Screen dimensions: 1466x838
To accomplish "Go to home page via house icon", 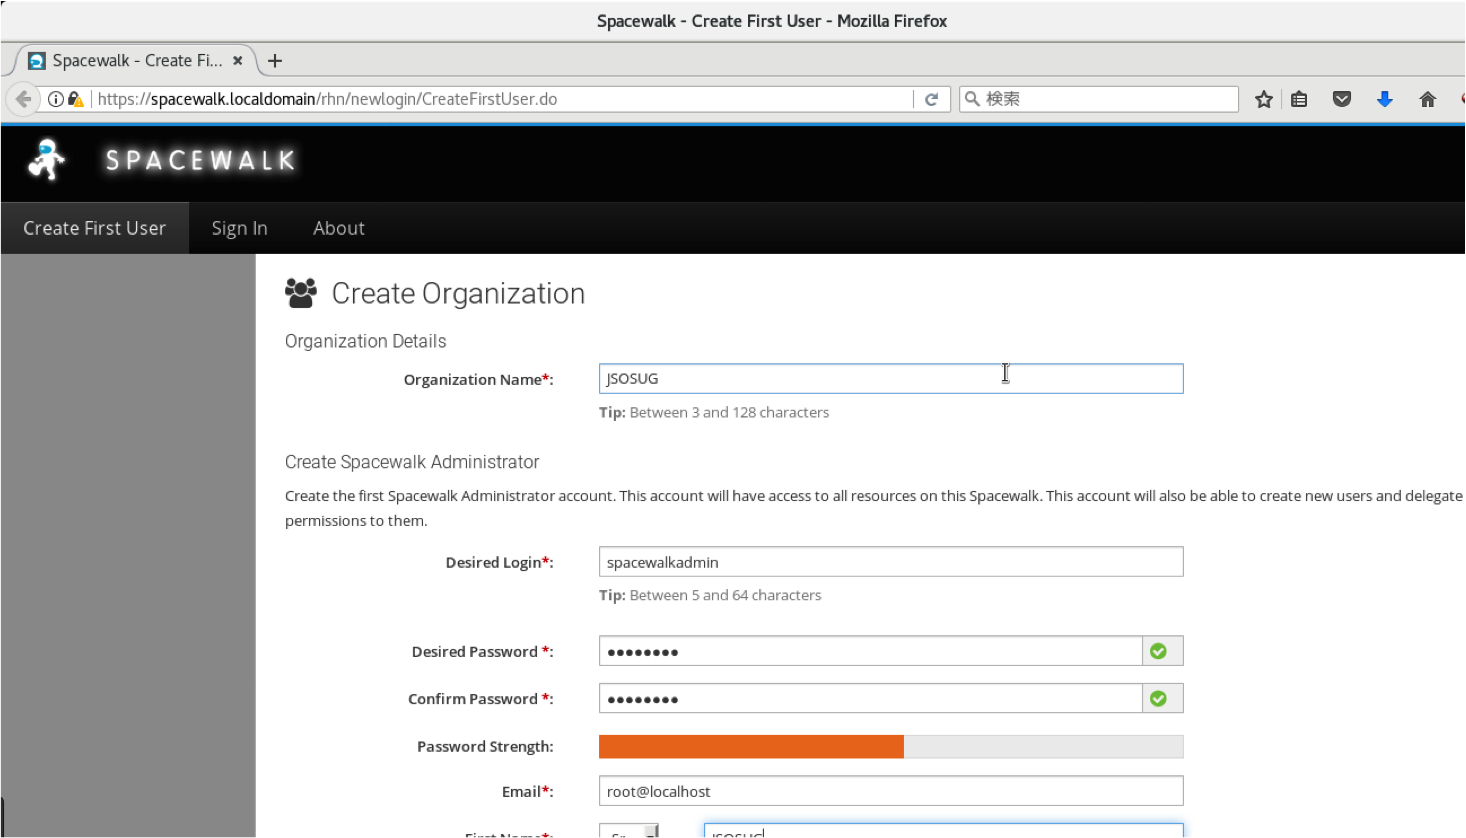I will pyautogui.click(x=1428, y=99).
